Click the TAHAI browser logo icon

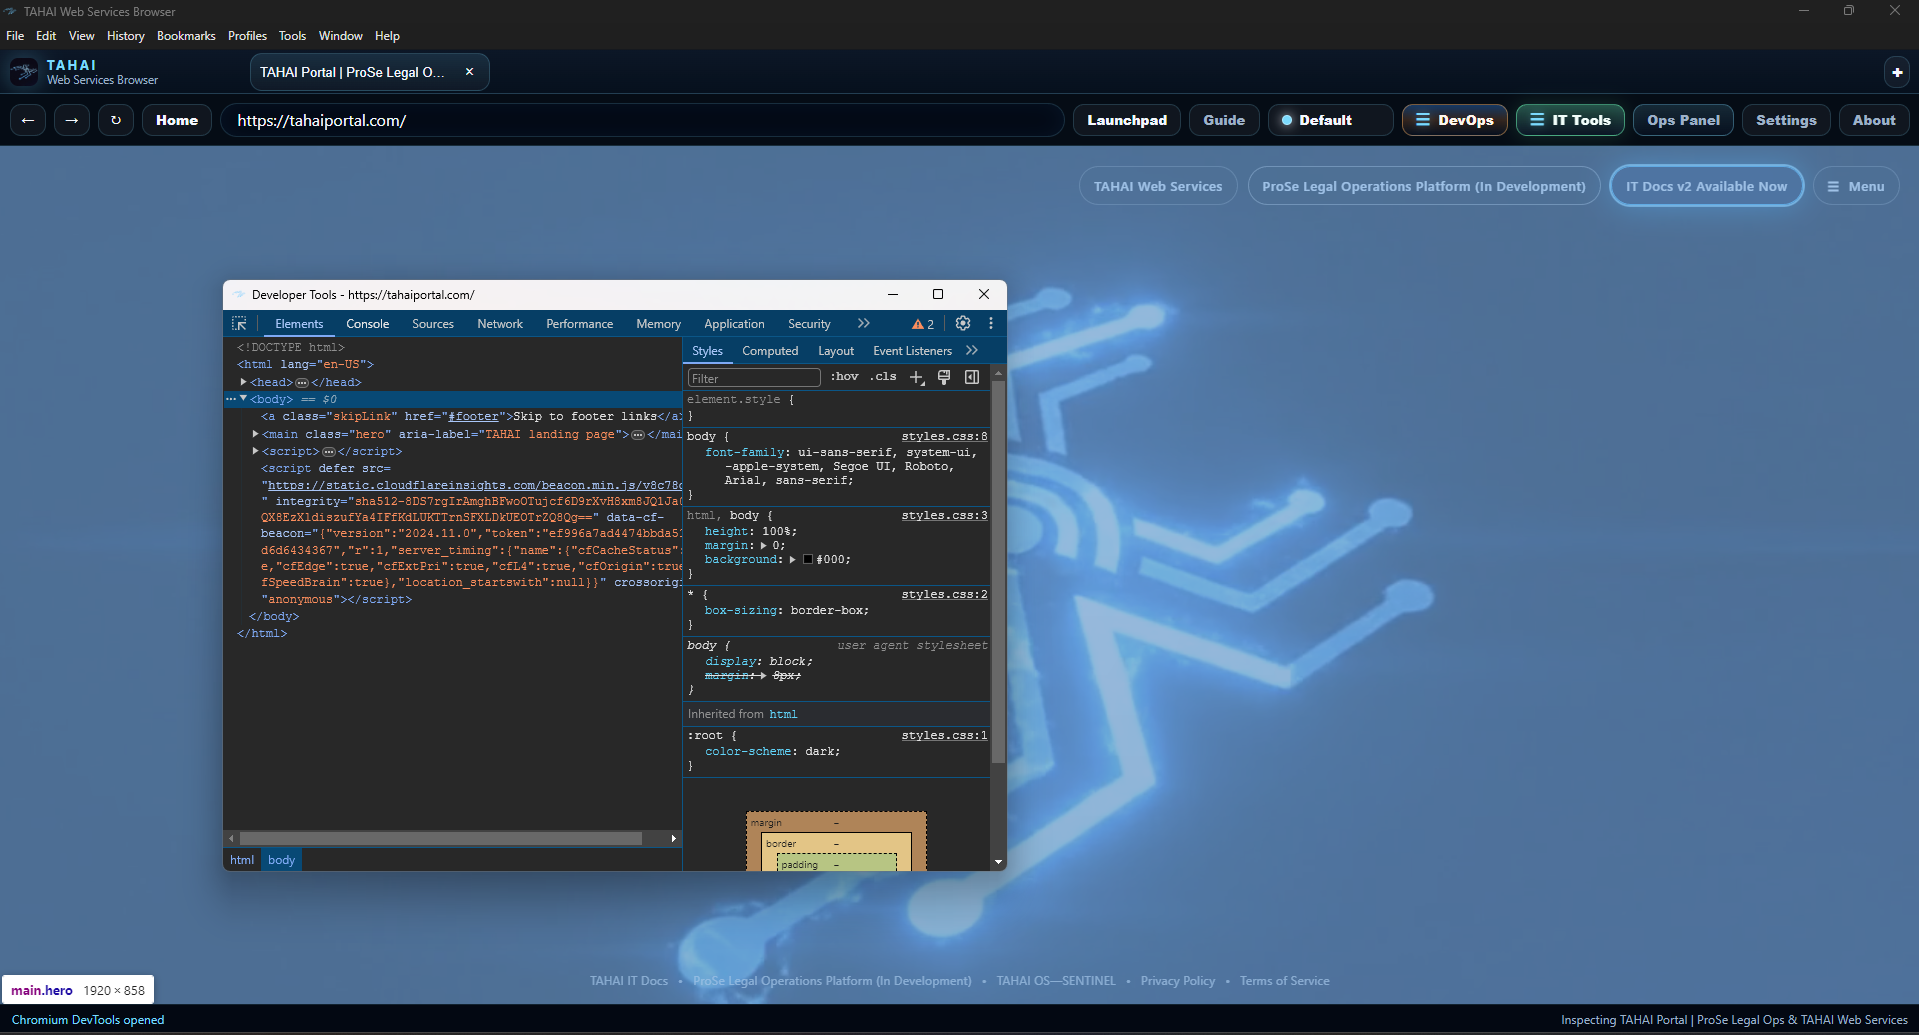(x=24, y=72)
